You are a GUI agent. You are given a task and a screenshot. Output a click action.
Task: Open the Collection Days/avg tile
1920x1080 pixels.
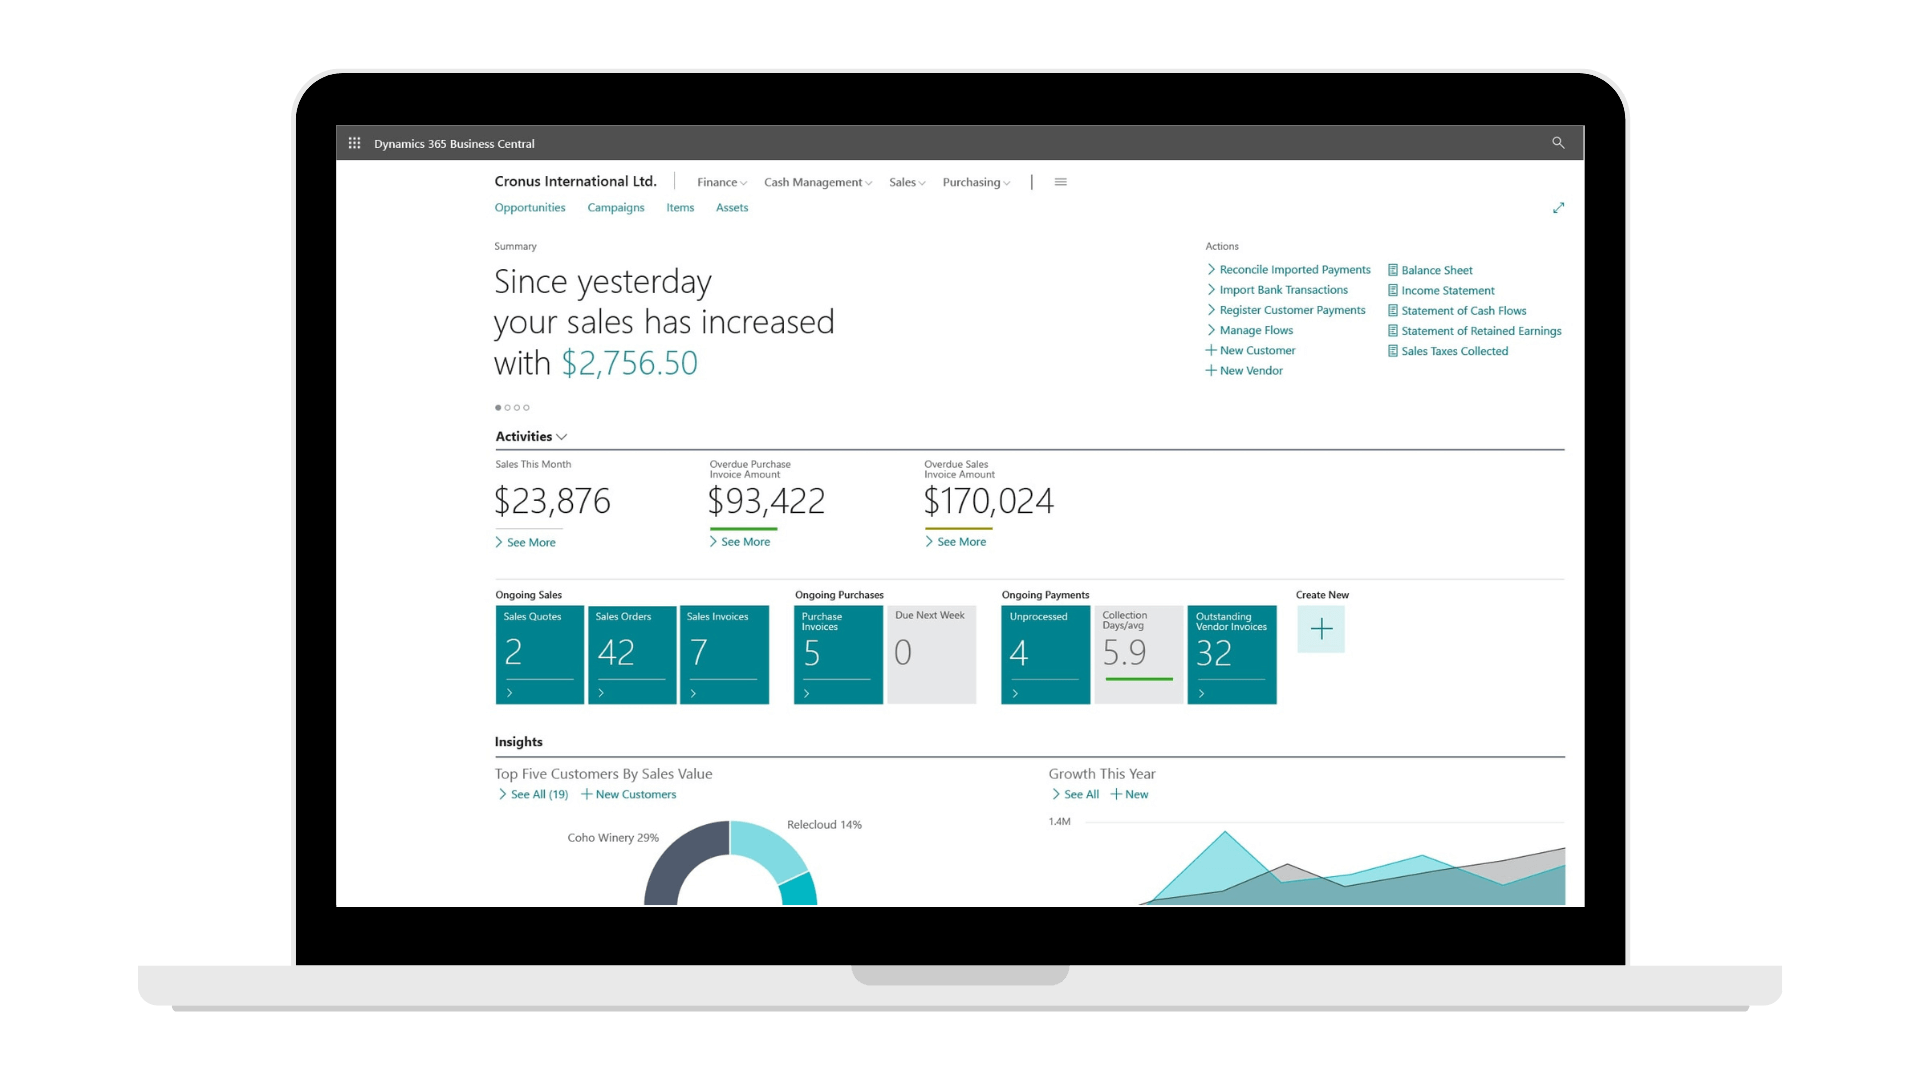(x=1139, y=654)
